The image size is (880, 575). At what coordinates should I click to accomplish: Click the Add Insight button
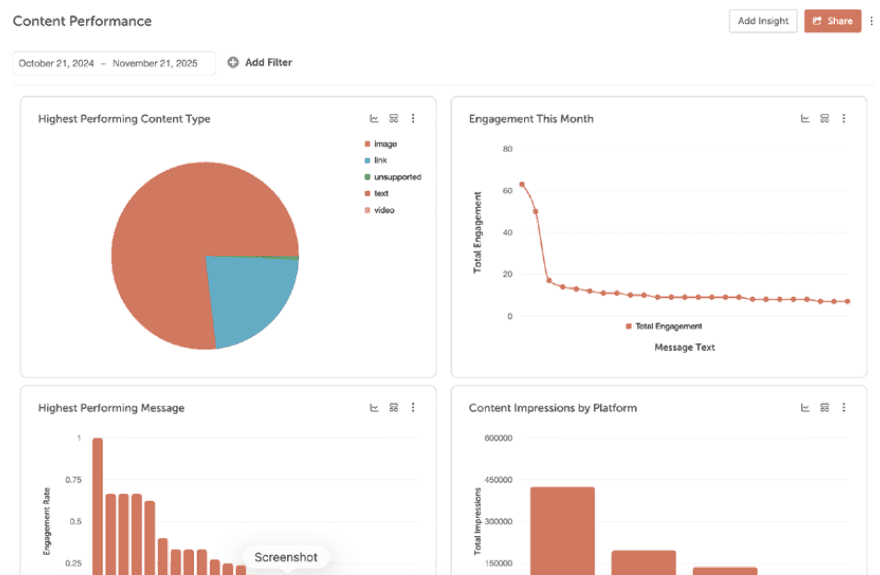(x=763, y=21)
